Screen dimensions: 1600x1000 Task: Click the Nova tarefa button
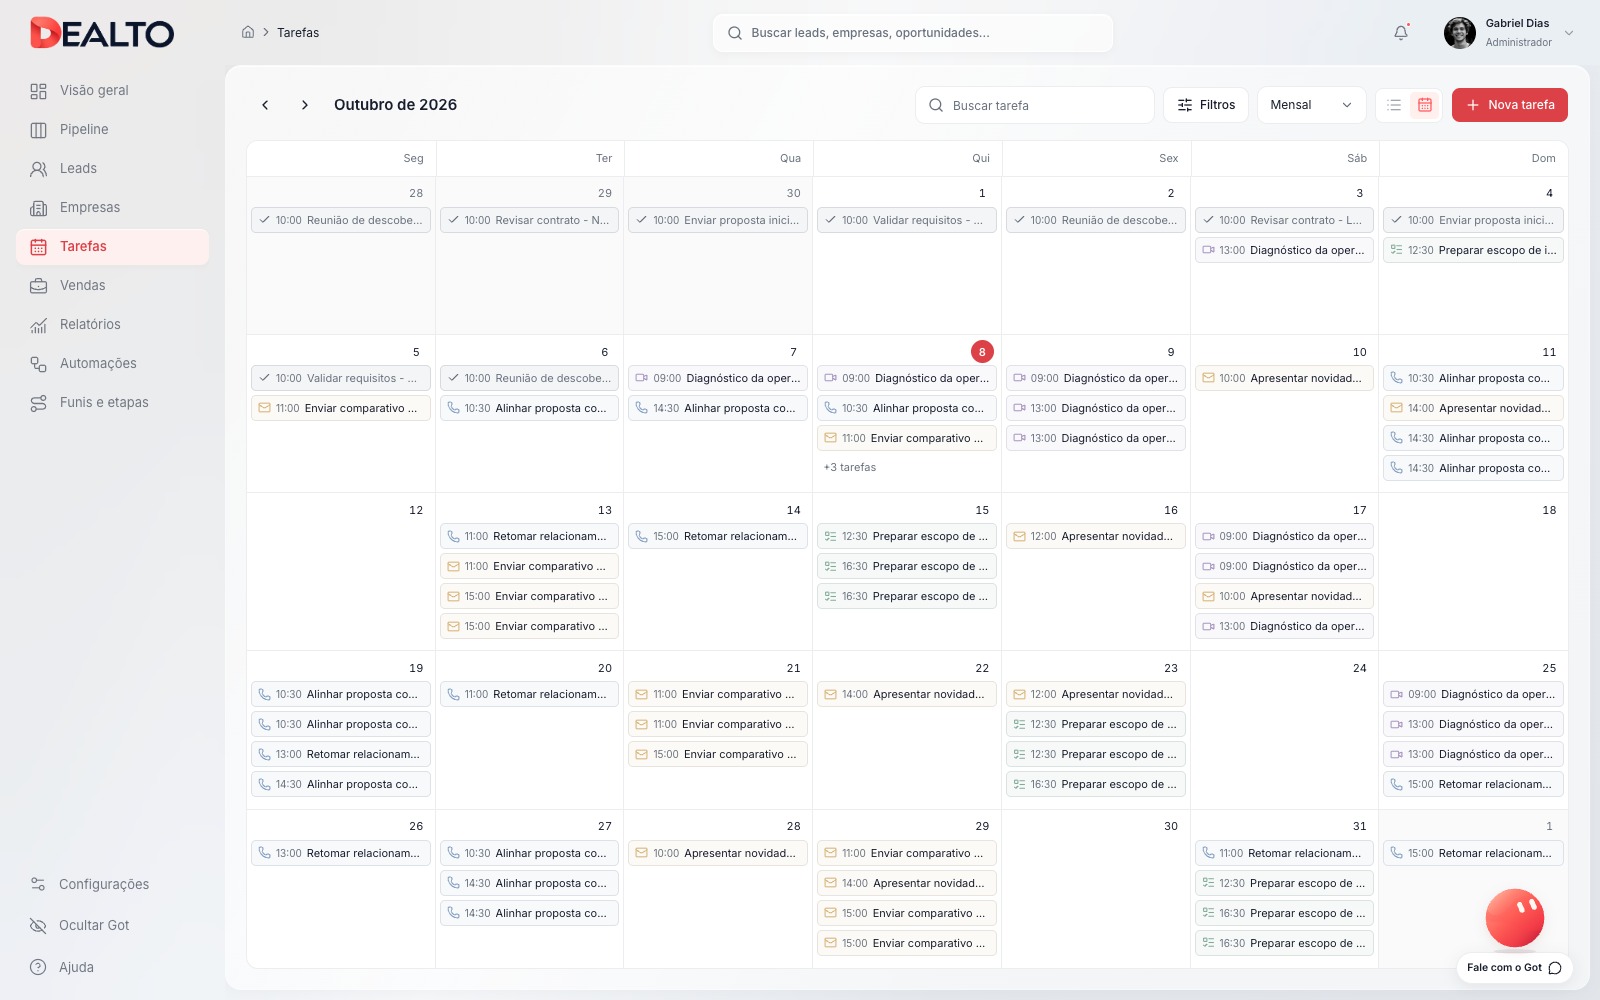(x=1510, y=105)
